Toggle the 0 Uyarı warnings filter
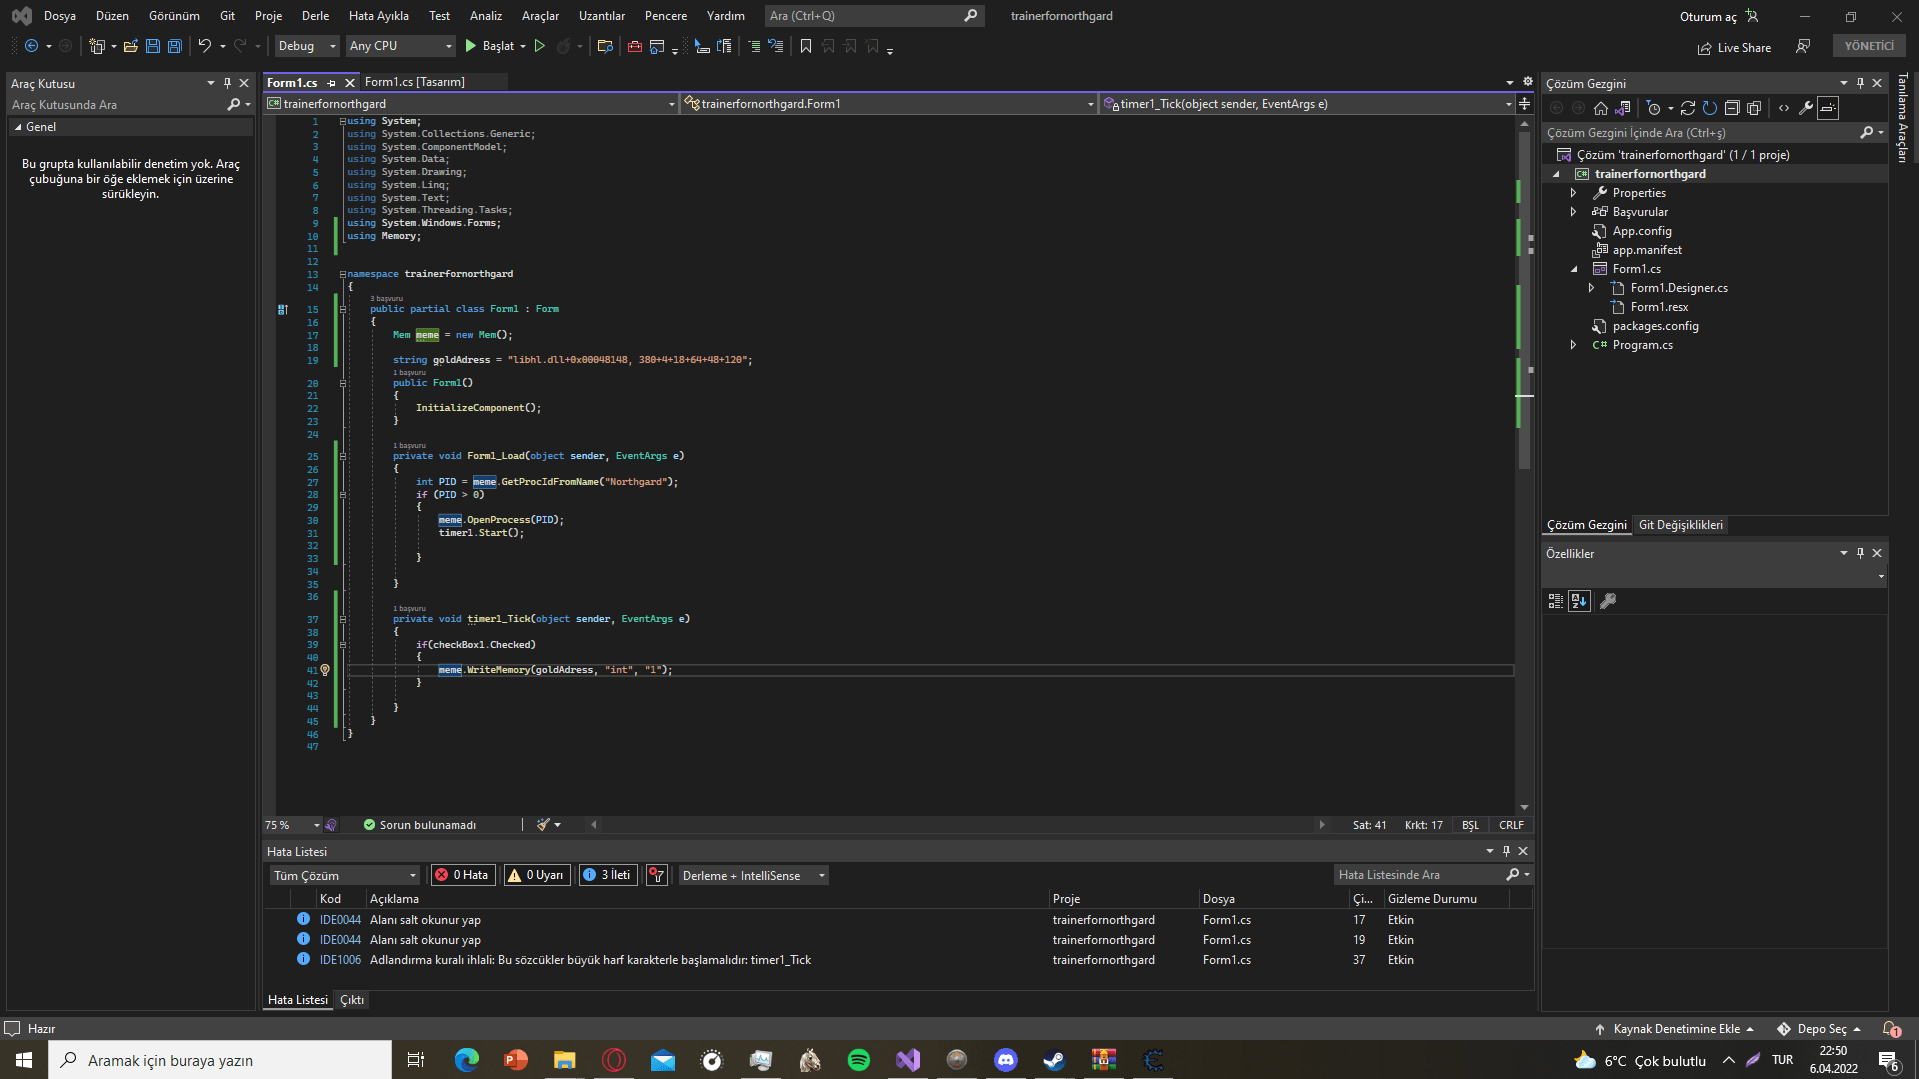The width and height of the screenshot is (1919, 1079). [537, 875]
